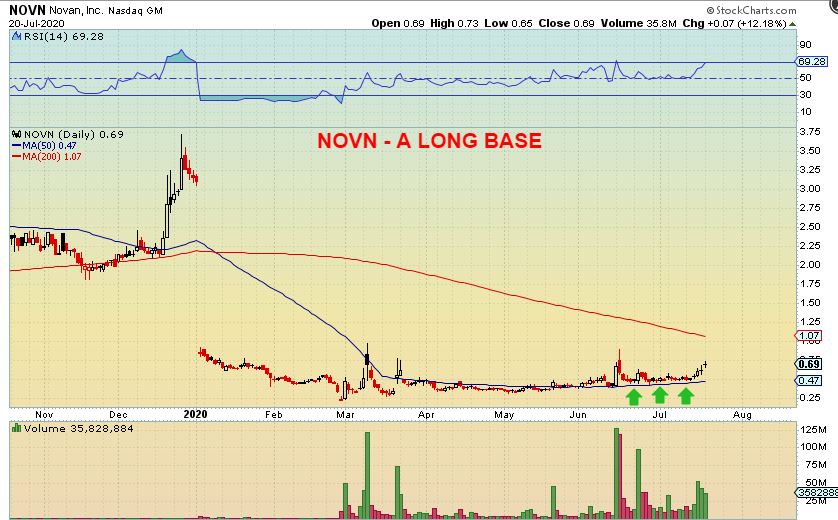Viewport: 838px width, 520px height.
Task: Click the Close 0.69 value in header
Action: [x=567, y=24]
